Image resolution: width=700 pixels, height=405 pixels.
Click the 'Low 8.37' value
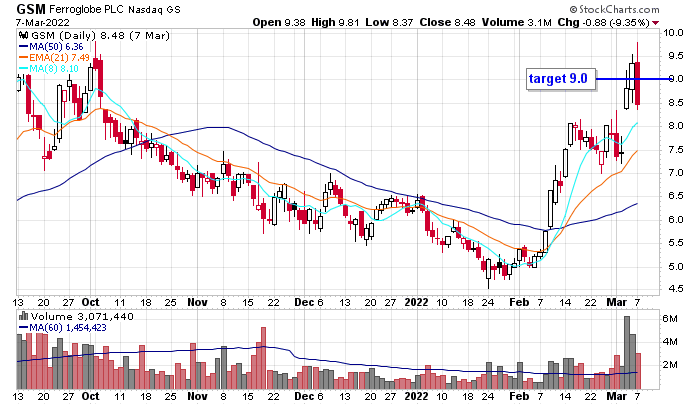pos(389,22)
